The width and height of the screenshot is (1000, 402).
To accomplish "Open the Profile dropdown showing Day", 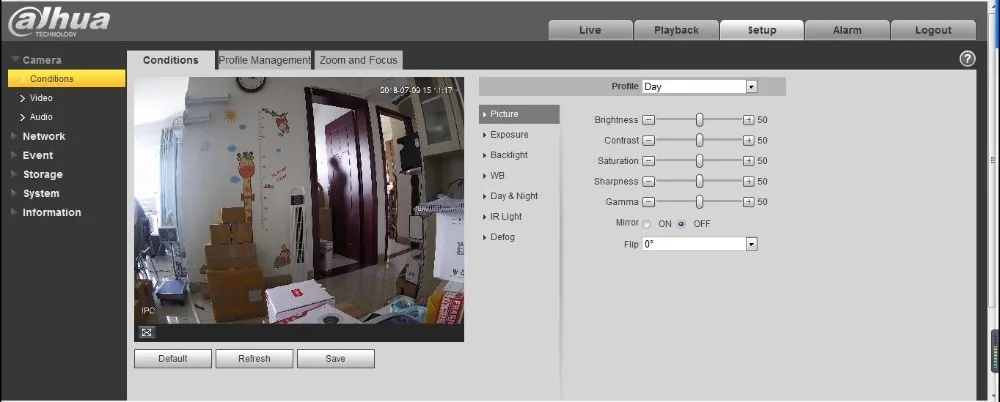I will coord(700,87).
